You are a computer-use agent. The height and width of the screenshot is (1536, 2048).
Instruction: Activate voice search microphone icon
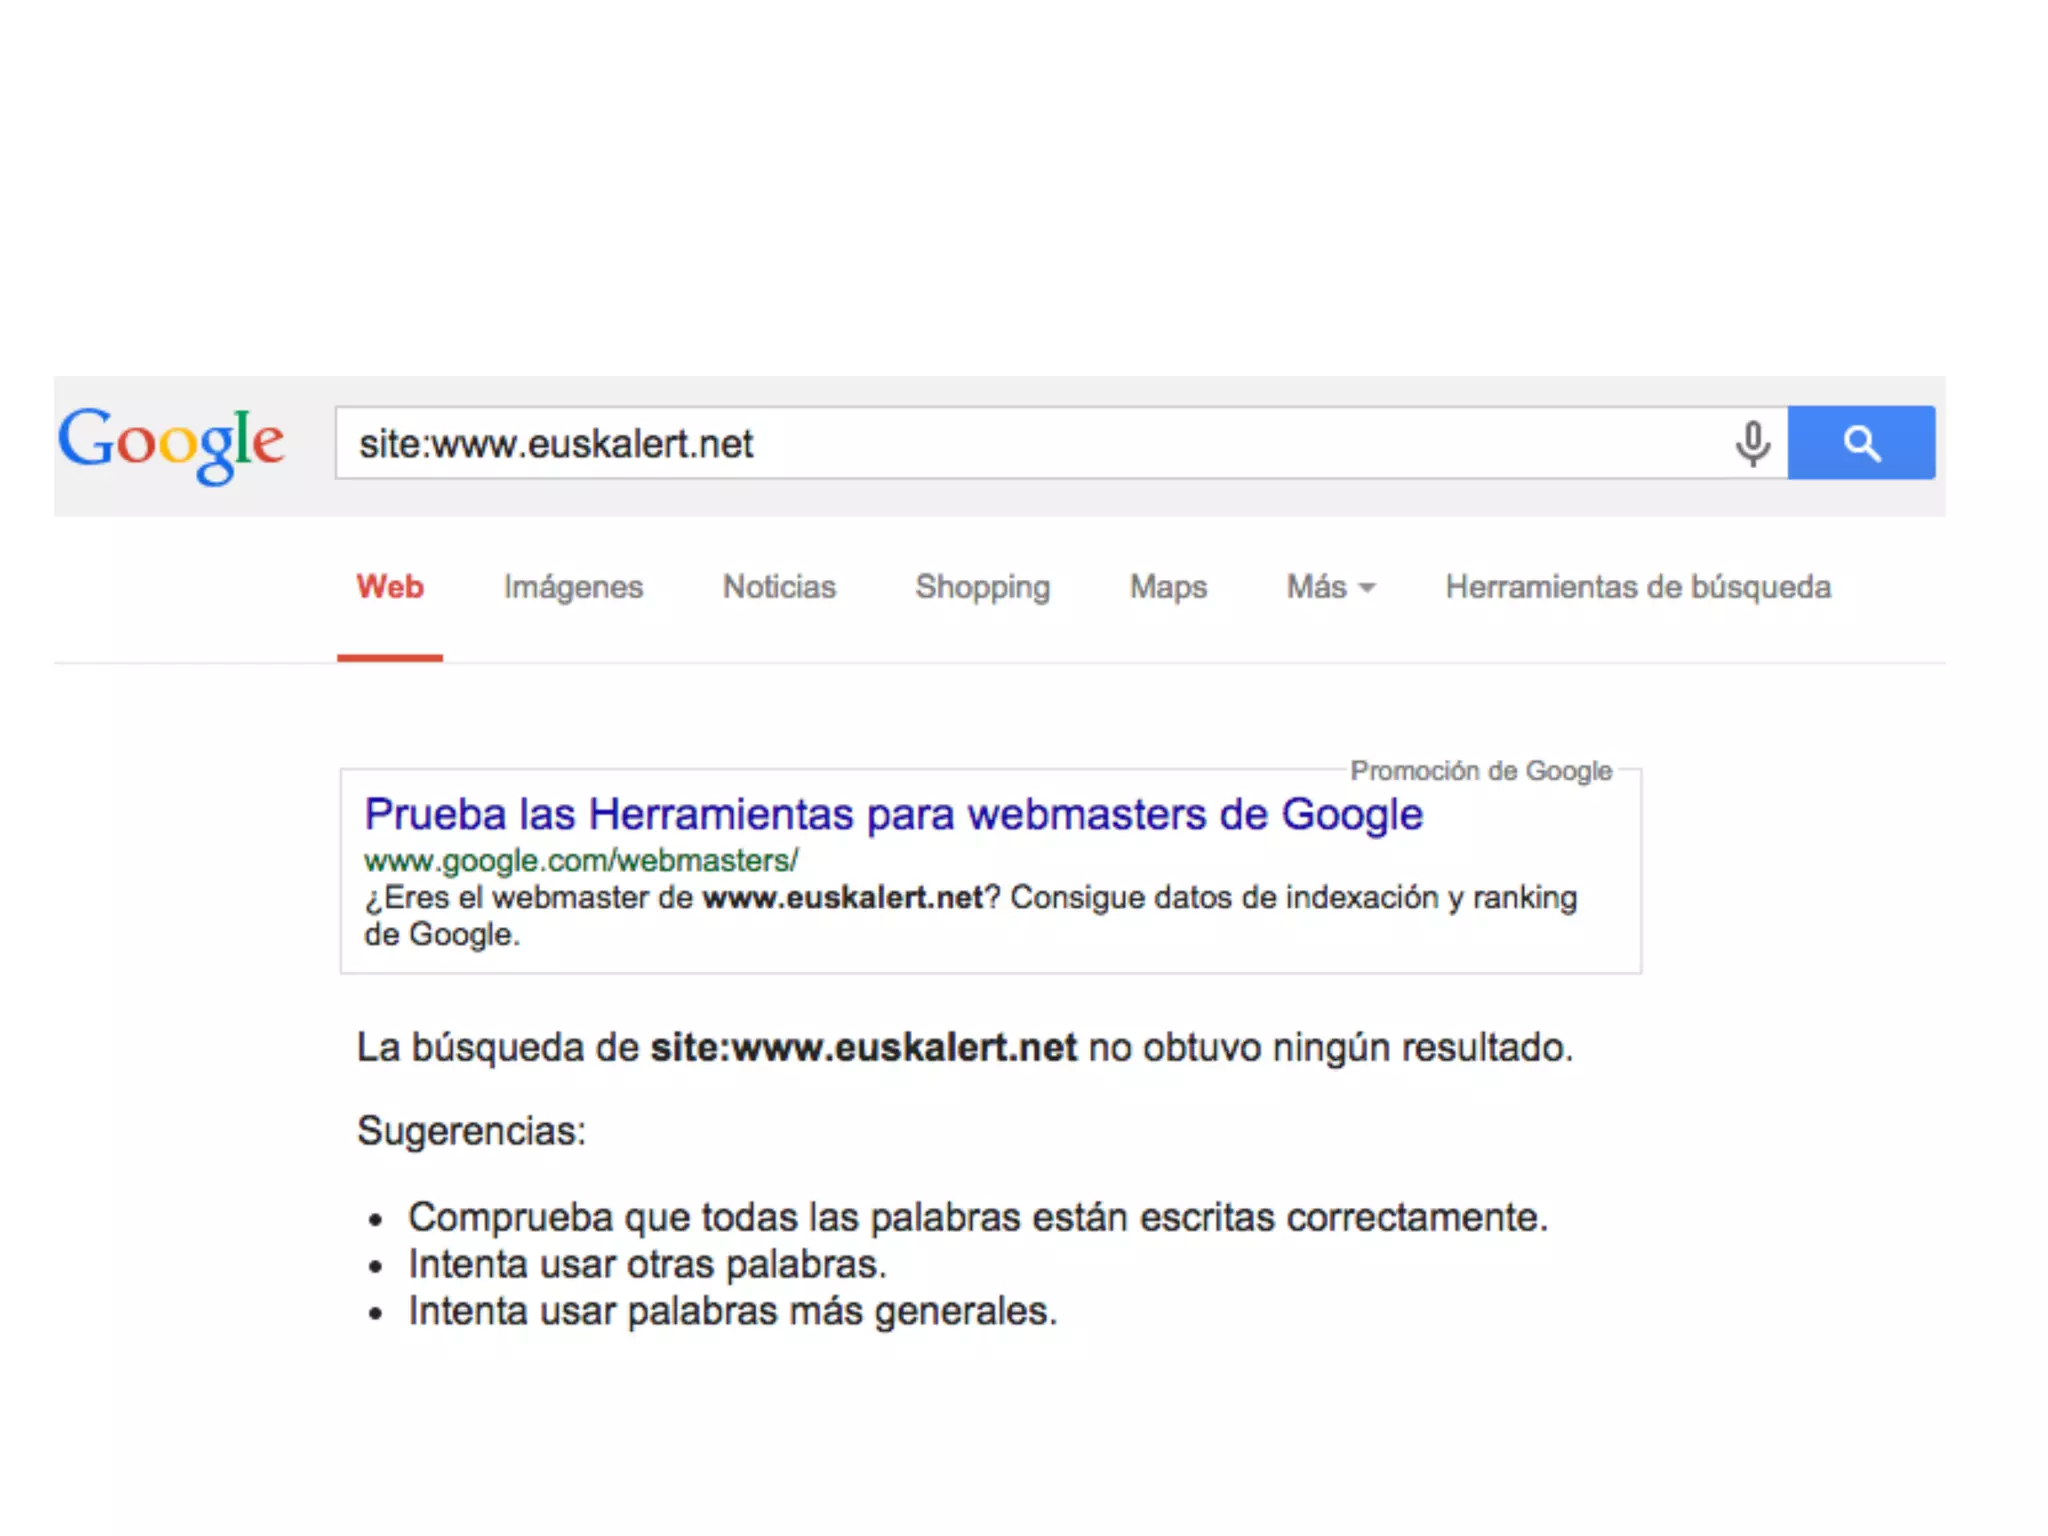click(x=1752, y=443)
